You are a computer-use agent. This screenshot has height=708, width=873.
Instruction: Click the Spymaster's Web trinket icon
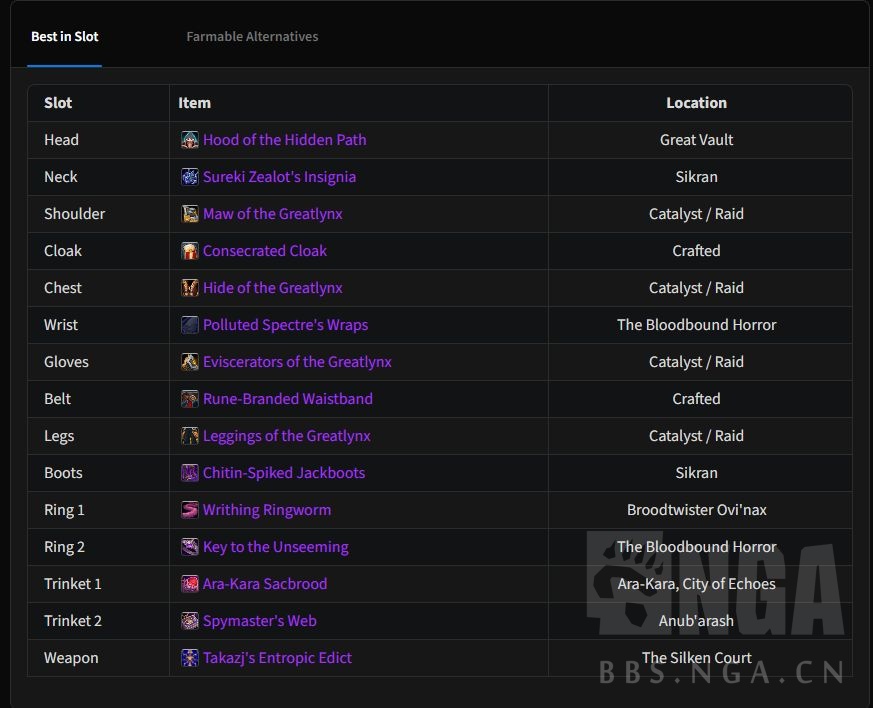(x=190, y=621)
